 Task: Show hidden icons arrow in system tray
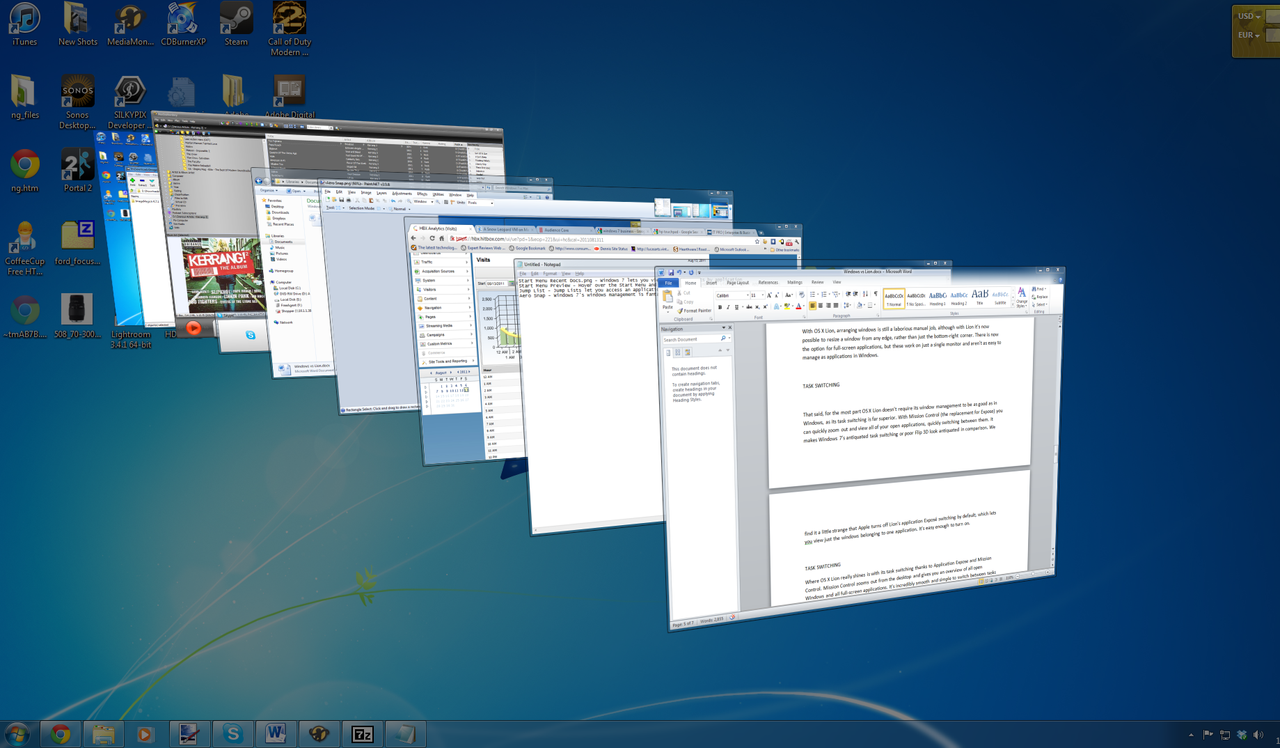coord(1191,735)
